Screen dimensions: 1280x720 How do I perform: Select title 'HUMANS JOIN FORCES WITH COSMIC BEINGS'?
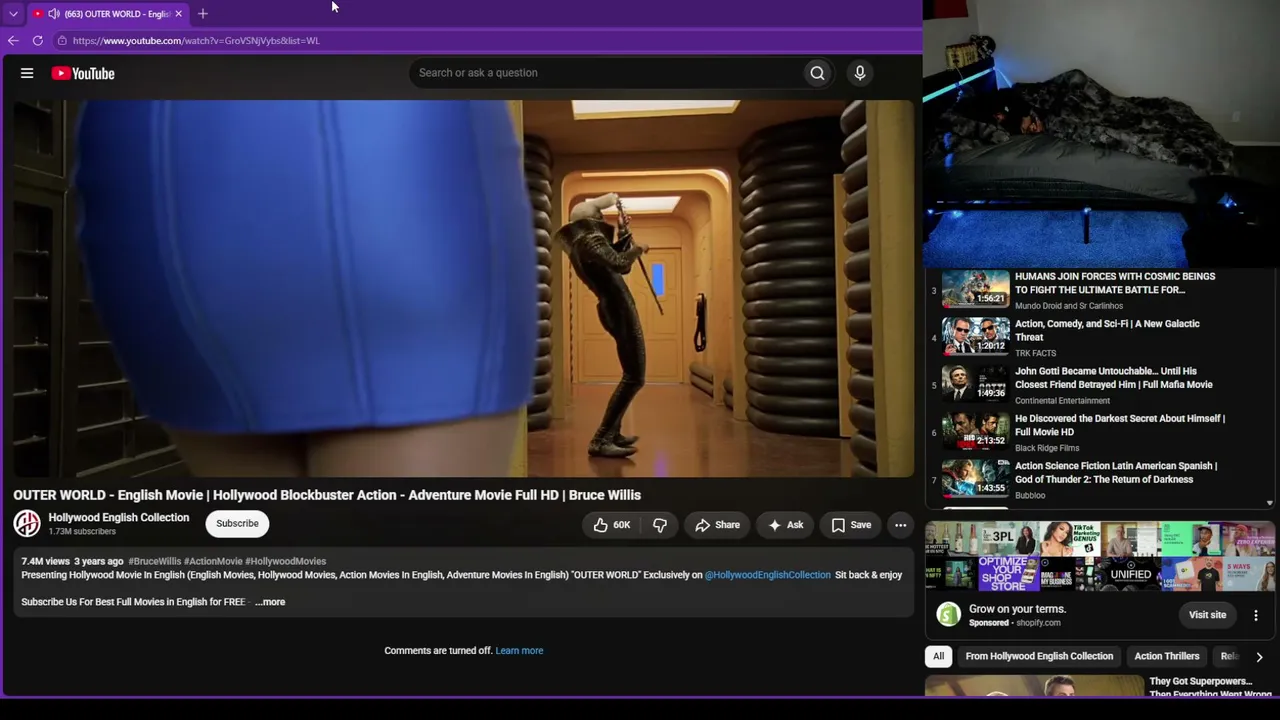1115,283
